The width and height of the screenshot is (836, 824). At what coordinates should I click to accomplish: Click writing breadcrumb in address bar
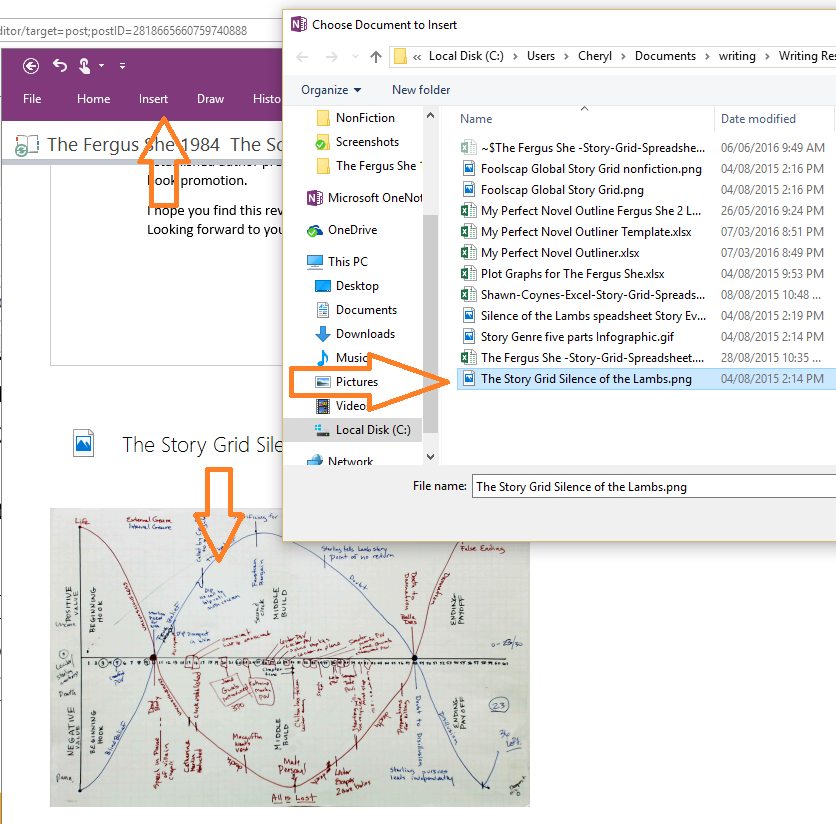[737, 56]
